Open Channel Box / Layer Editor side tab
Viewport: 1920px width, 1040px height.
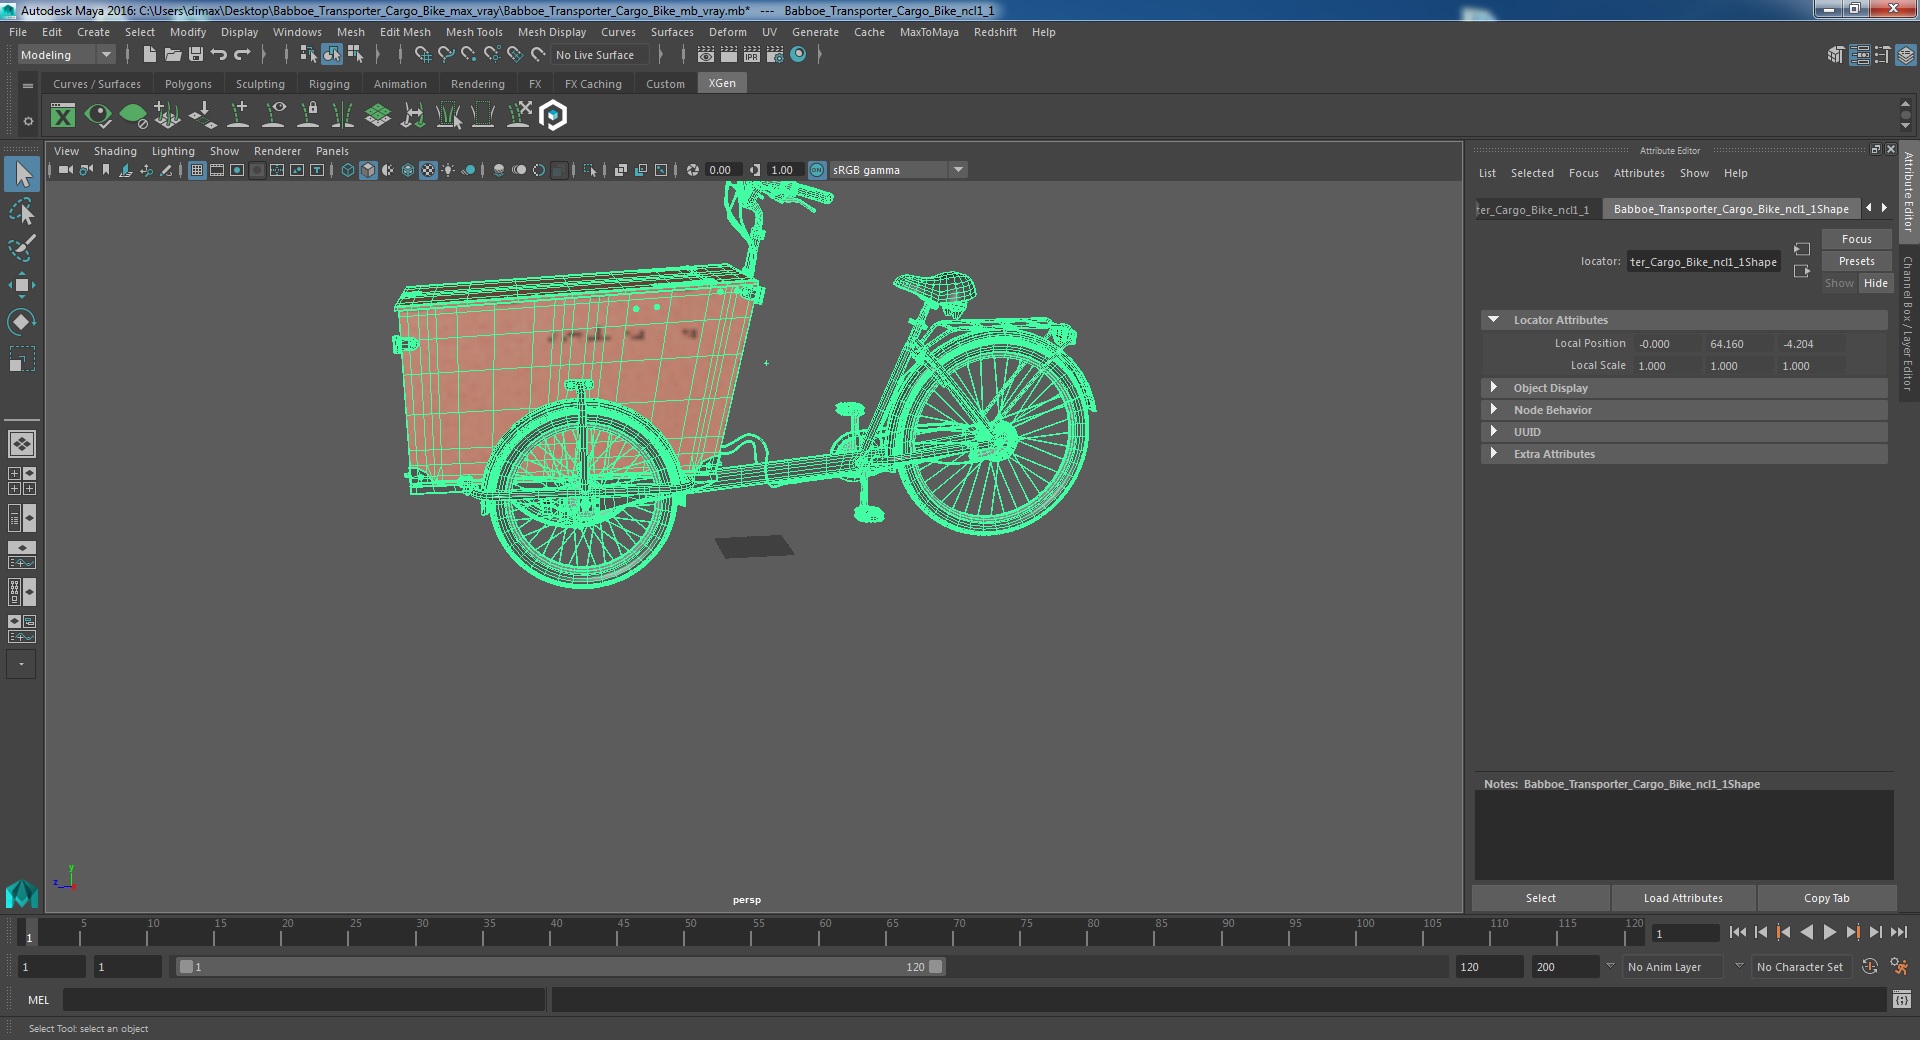(x=1908, y=322)
